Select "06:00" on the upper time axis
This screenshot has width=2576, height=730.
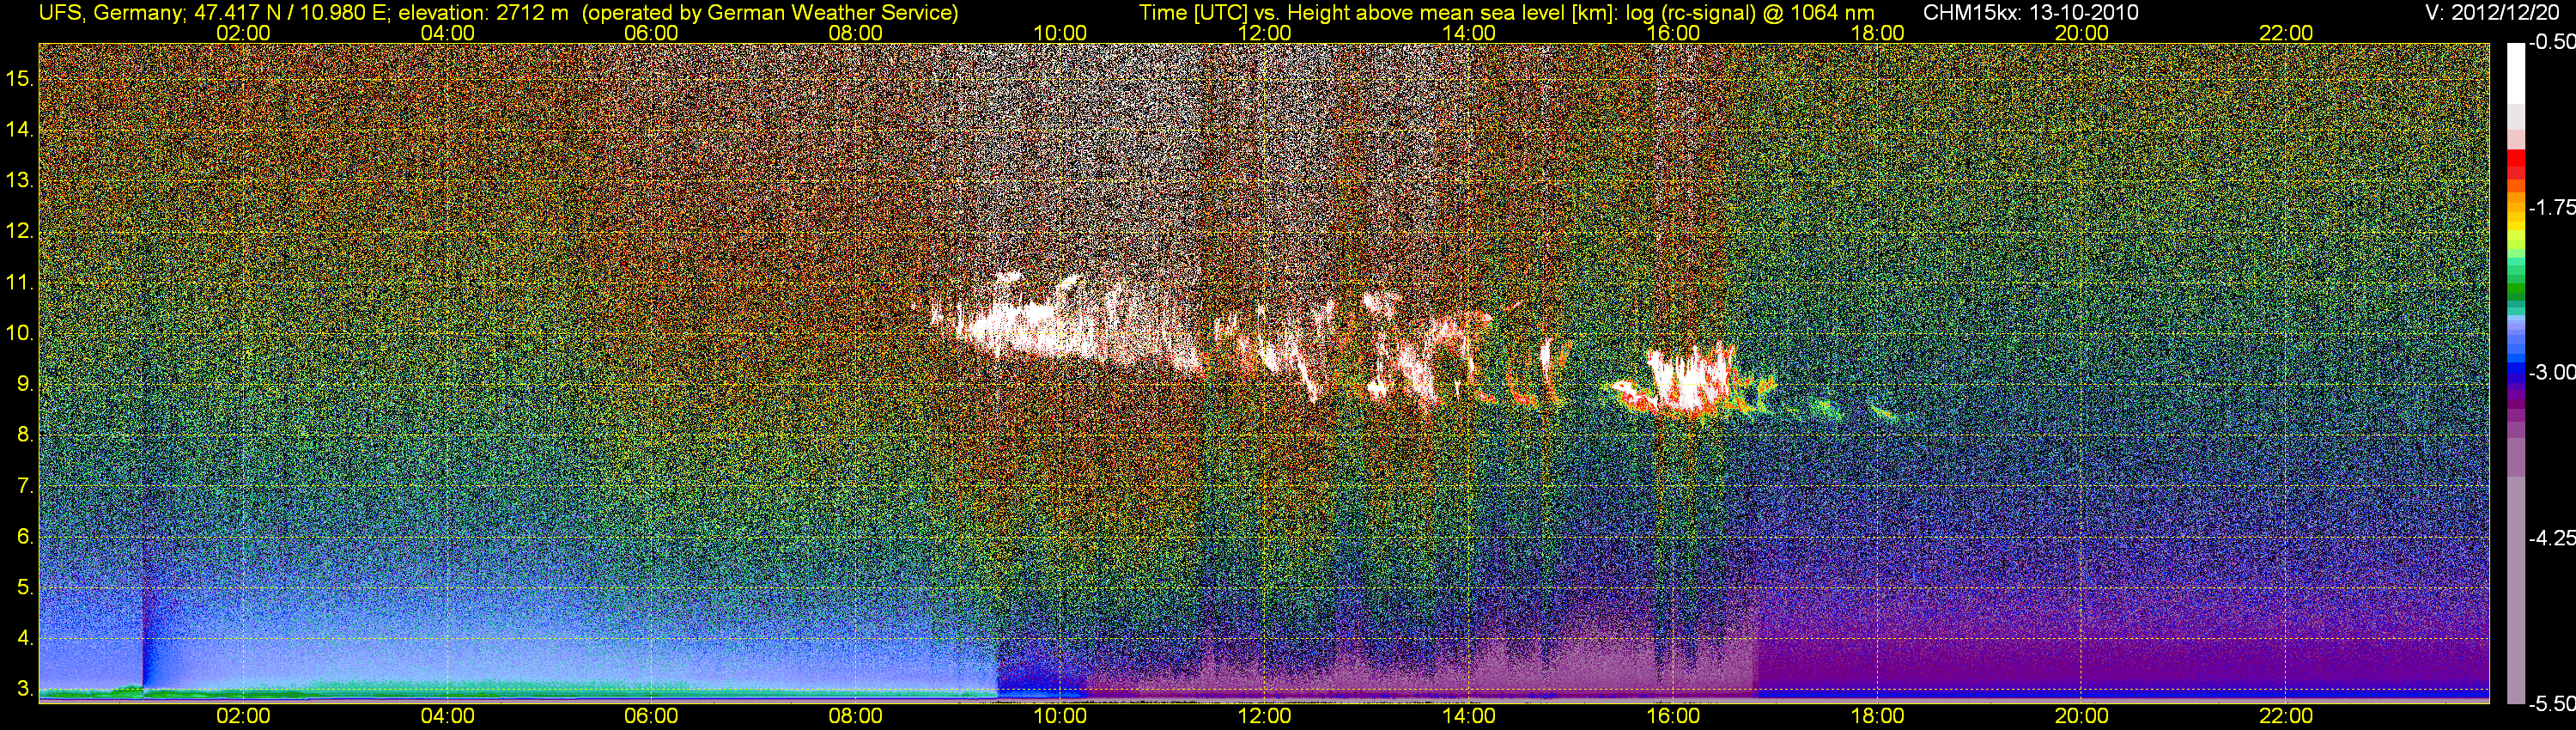coord(651,33)
